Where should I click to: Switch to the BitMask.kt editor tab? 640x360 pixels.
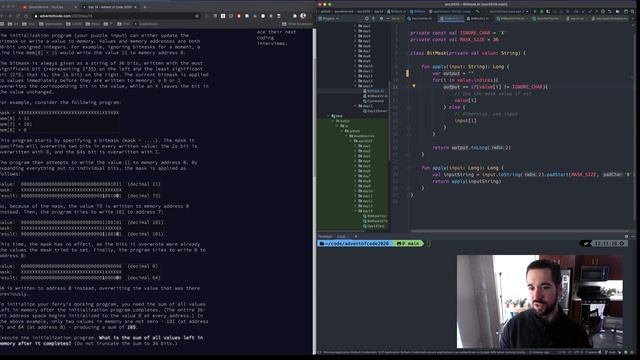point(451,18)
